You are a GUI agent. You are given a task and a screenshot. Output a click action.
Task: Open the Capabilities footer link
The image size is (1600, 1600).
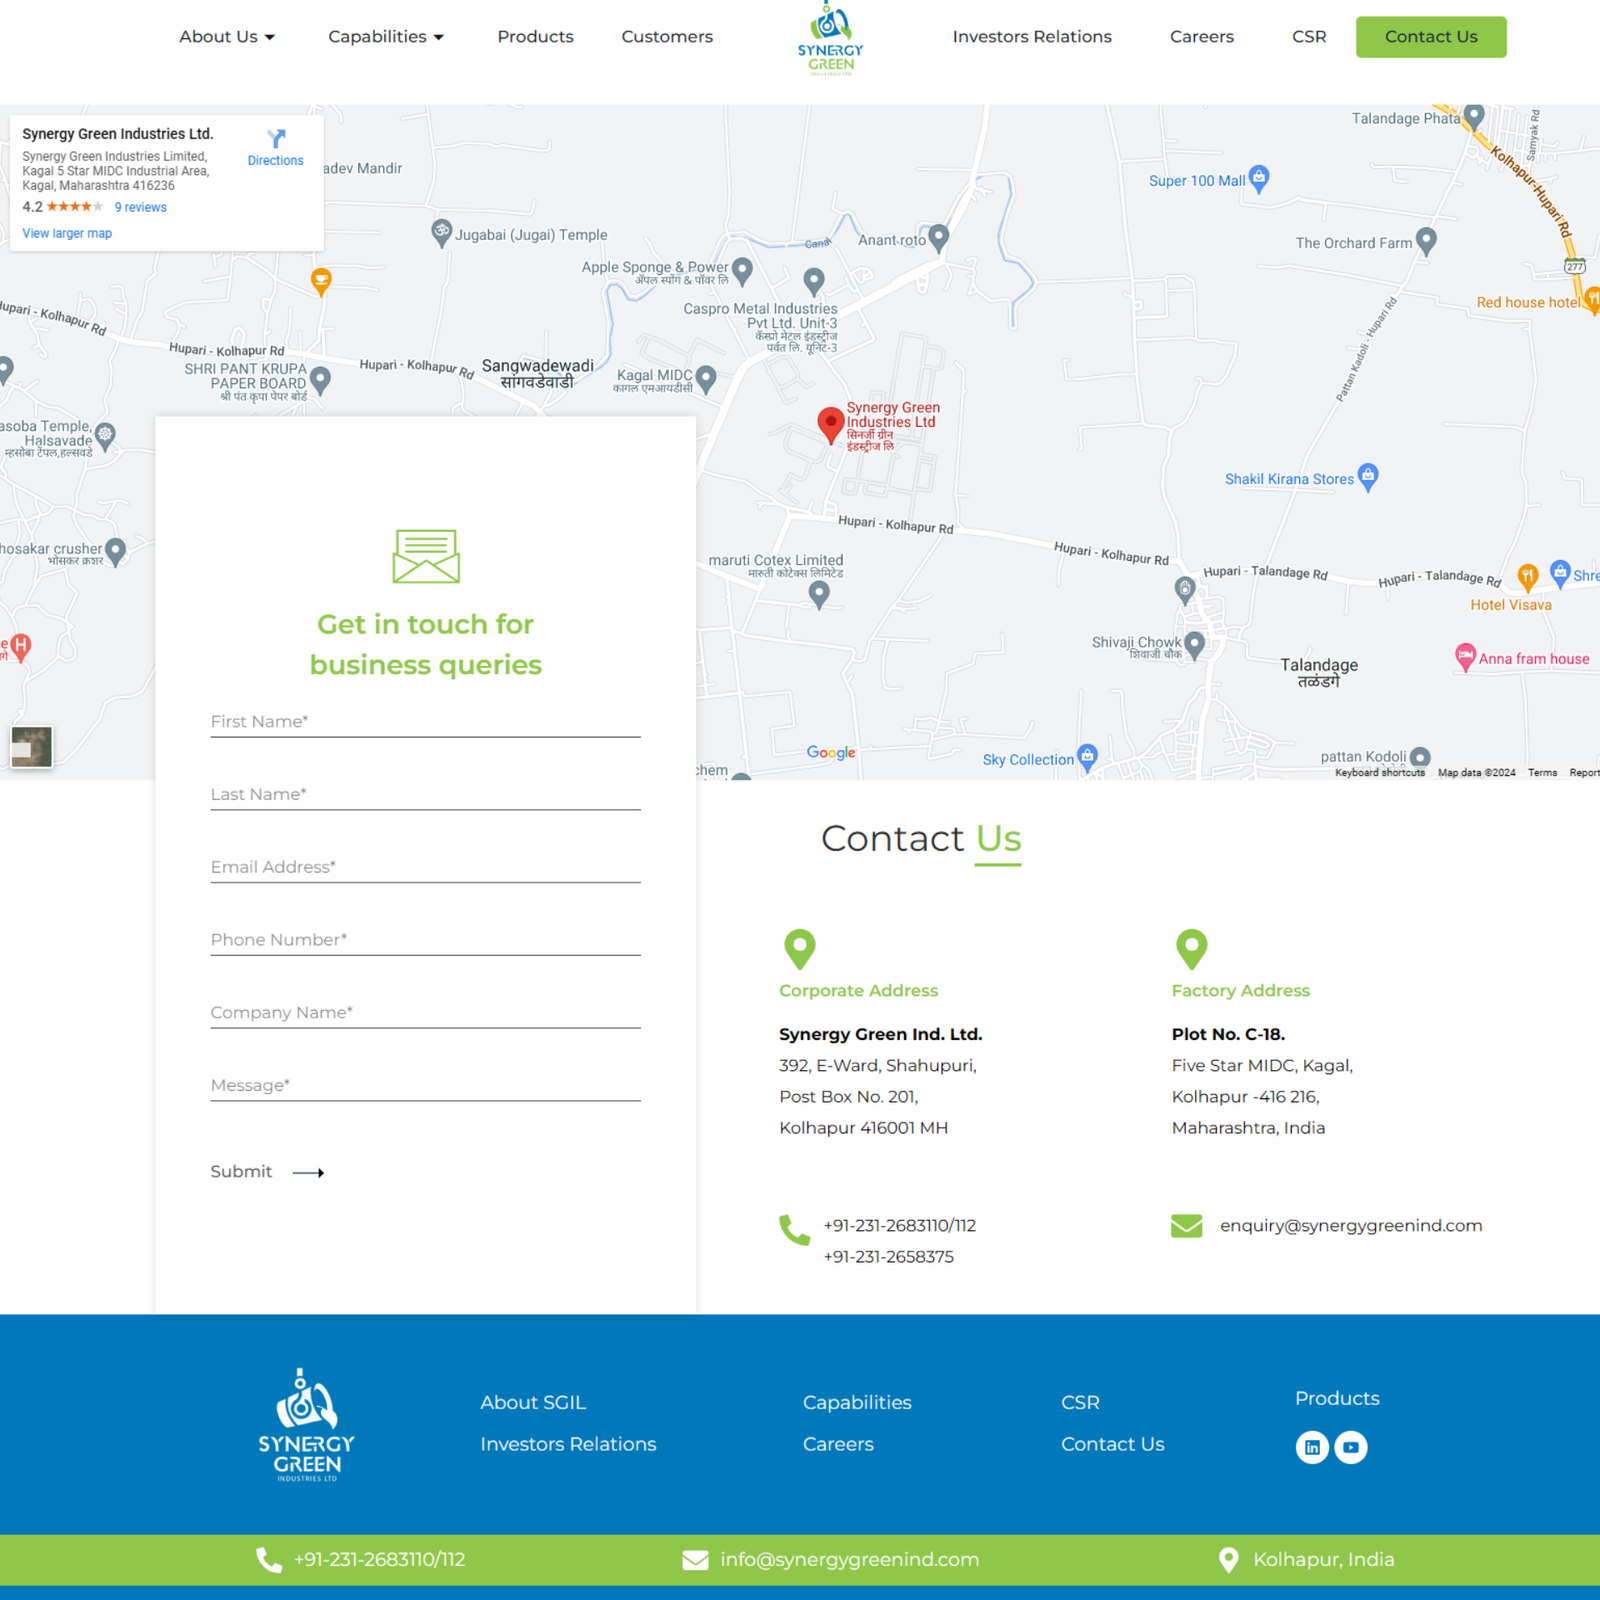[857, 1403]
